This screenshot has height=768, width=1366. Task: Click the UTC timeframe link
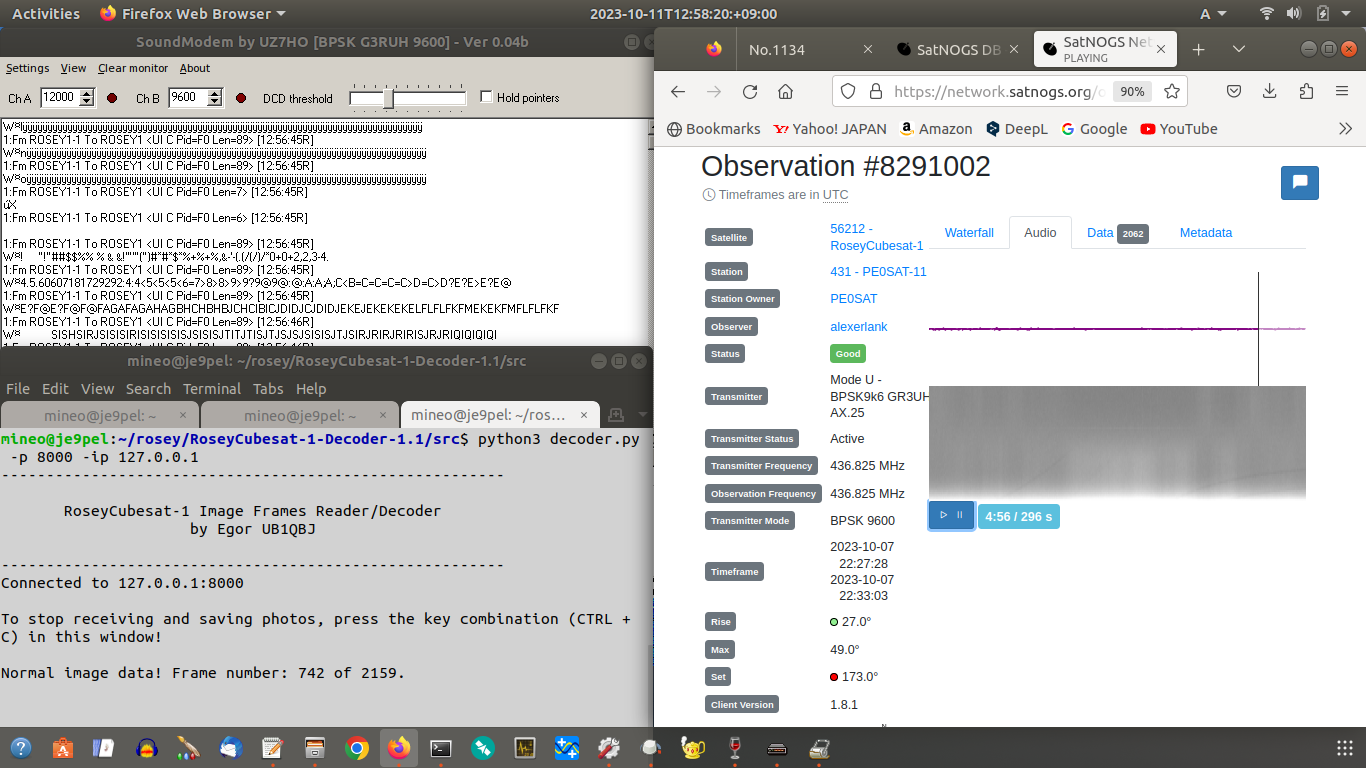[835, 195]
